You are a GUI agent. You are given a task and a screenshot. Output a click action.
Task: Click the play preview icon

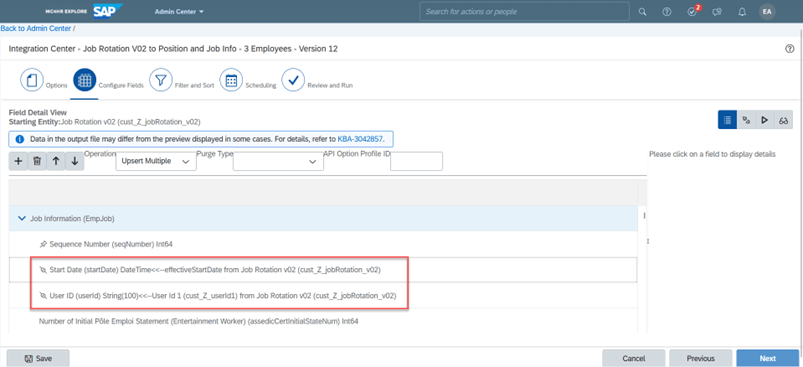[765, 120]
